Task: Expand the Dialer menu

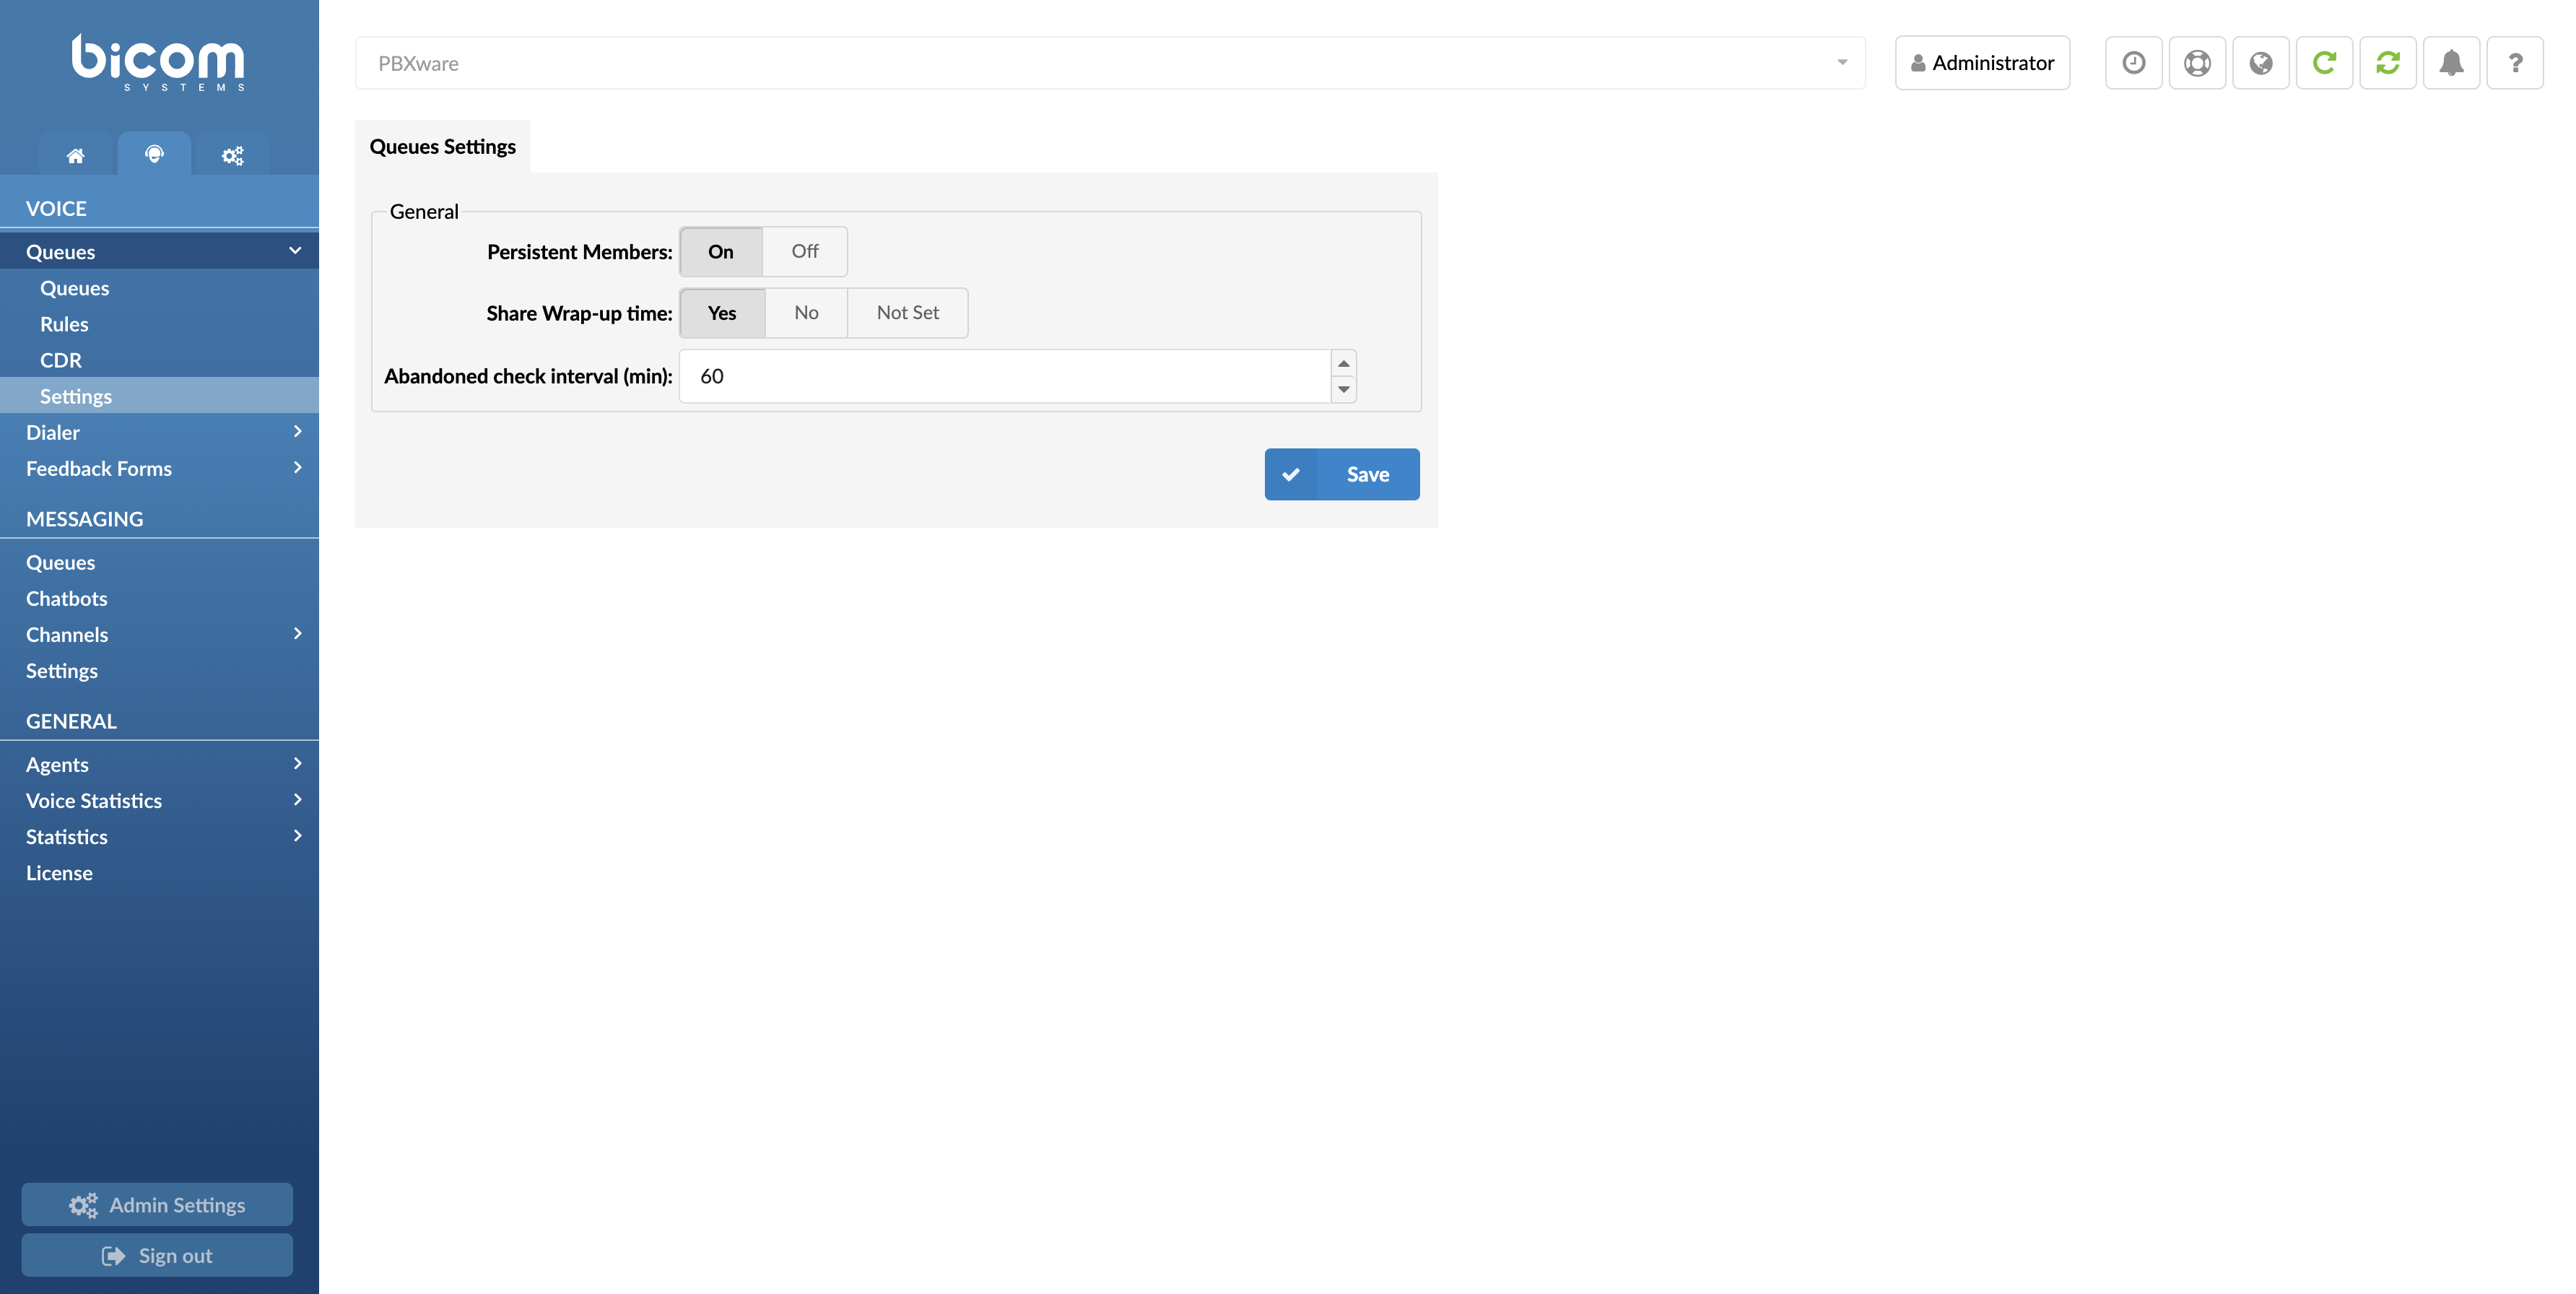Action: click(x=159, y=432)
